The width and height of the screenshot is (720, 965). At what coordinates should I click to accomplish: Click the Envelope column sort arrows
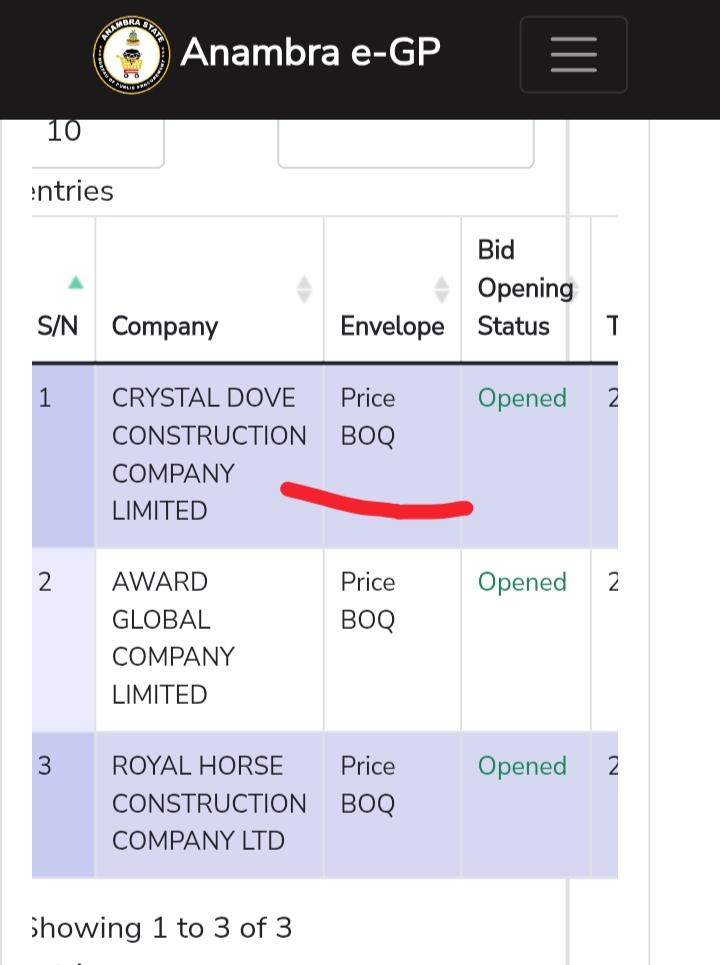[x=441, y=290]
